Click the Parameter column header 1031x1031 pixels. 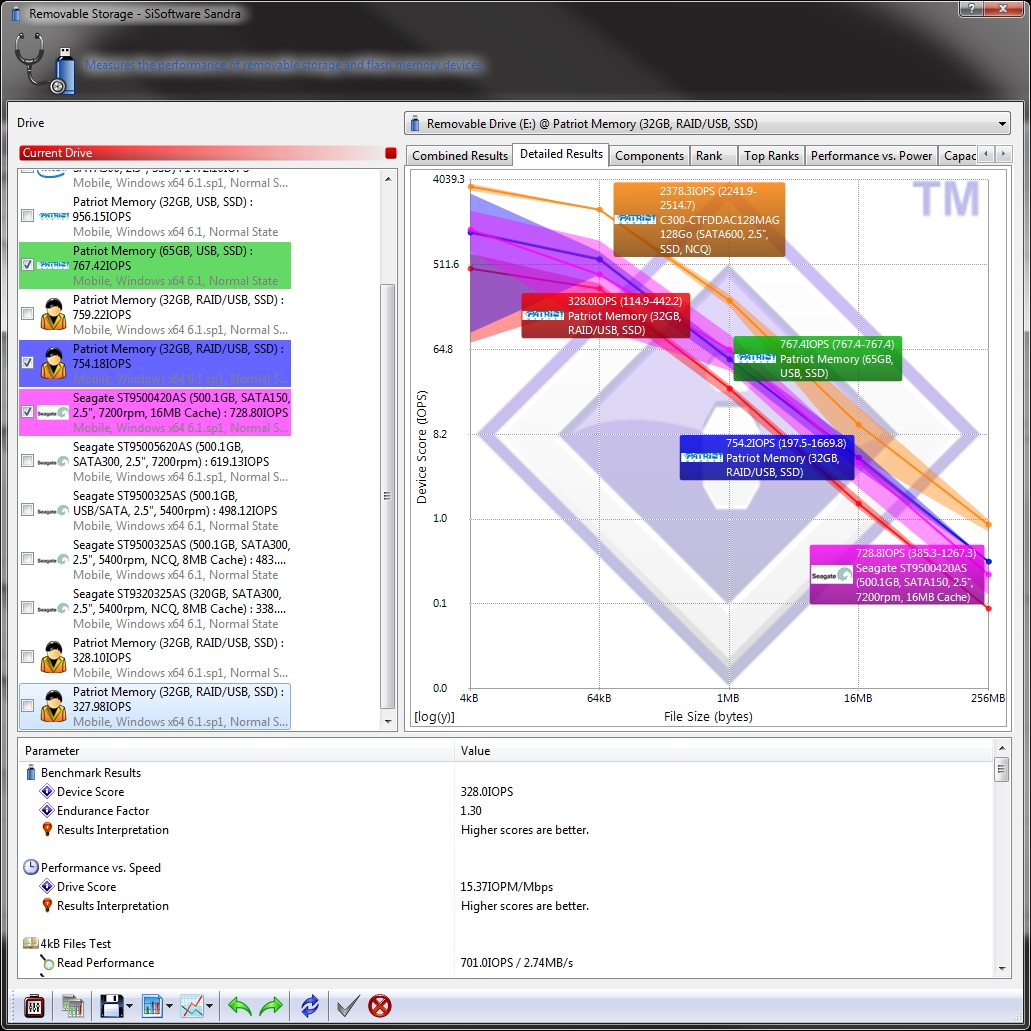click(237, 751)
